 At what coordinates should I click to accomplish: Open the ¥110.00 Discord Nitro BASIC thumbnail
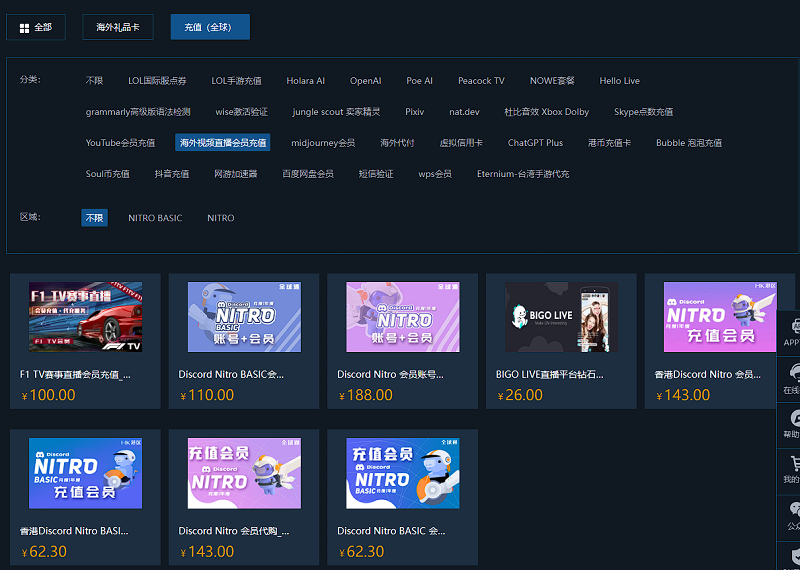pos(244,317)
